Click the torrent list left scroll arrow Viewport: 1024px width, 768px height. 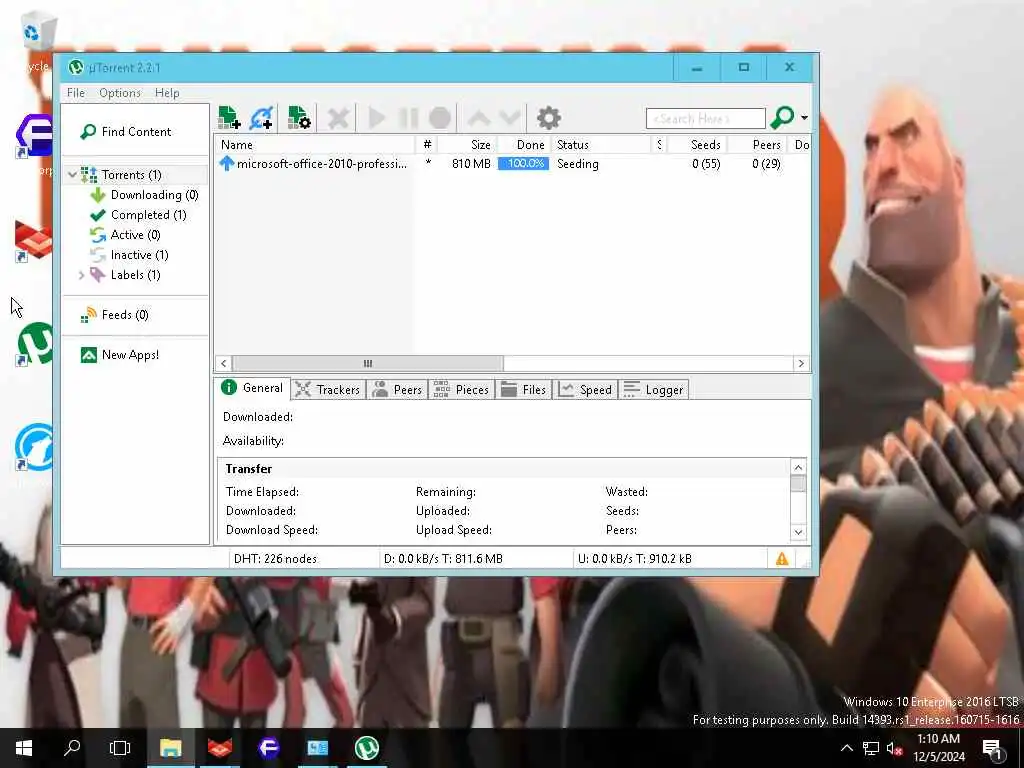(223, 363)
